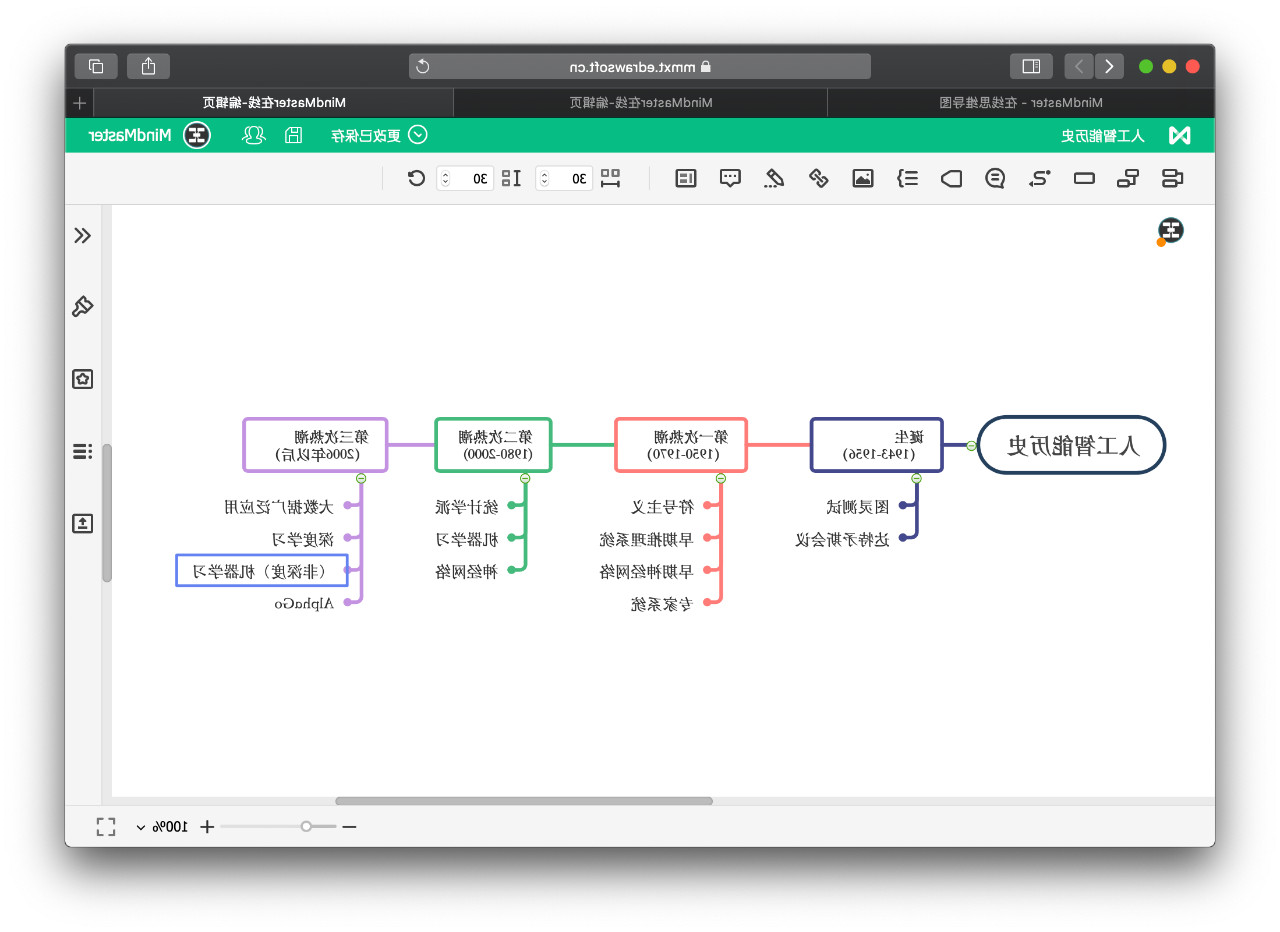
Task: Reset spacing with circular arrow icon
Action: pos(416,179)
